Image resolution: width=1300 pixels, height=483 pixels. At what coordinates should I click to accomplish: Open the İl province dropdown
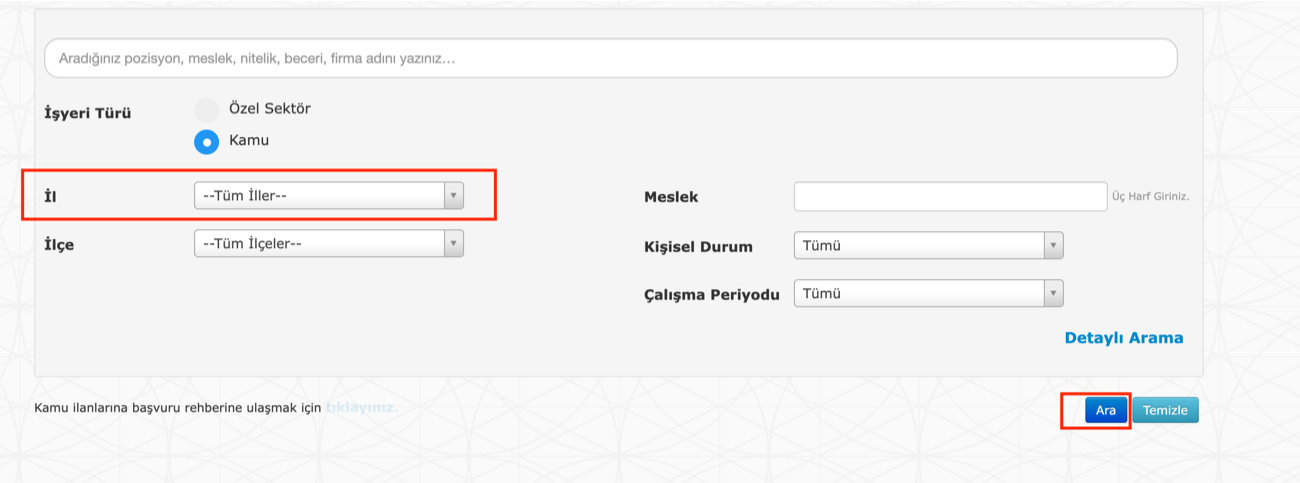click(x=329, y=196)
